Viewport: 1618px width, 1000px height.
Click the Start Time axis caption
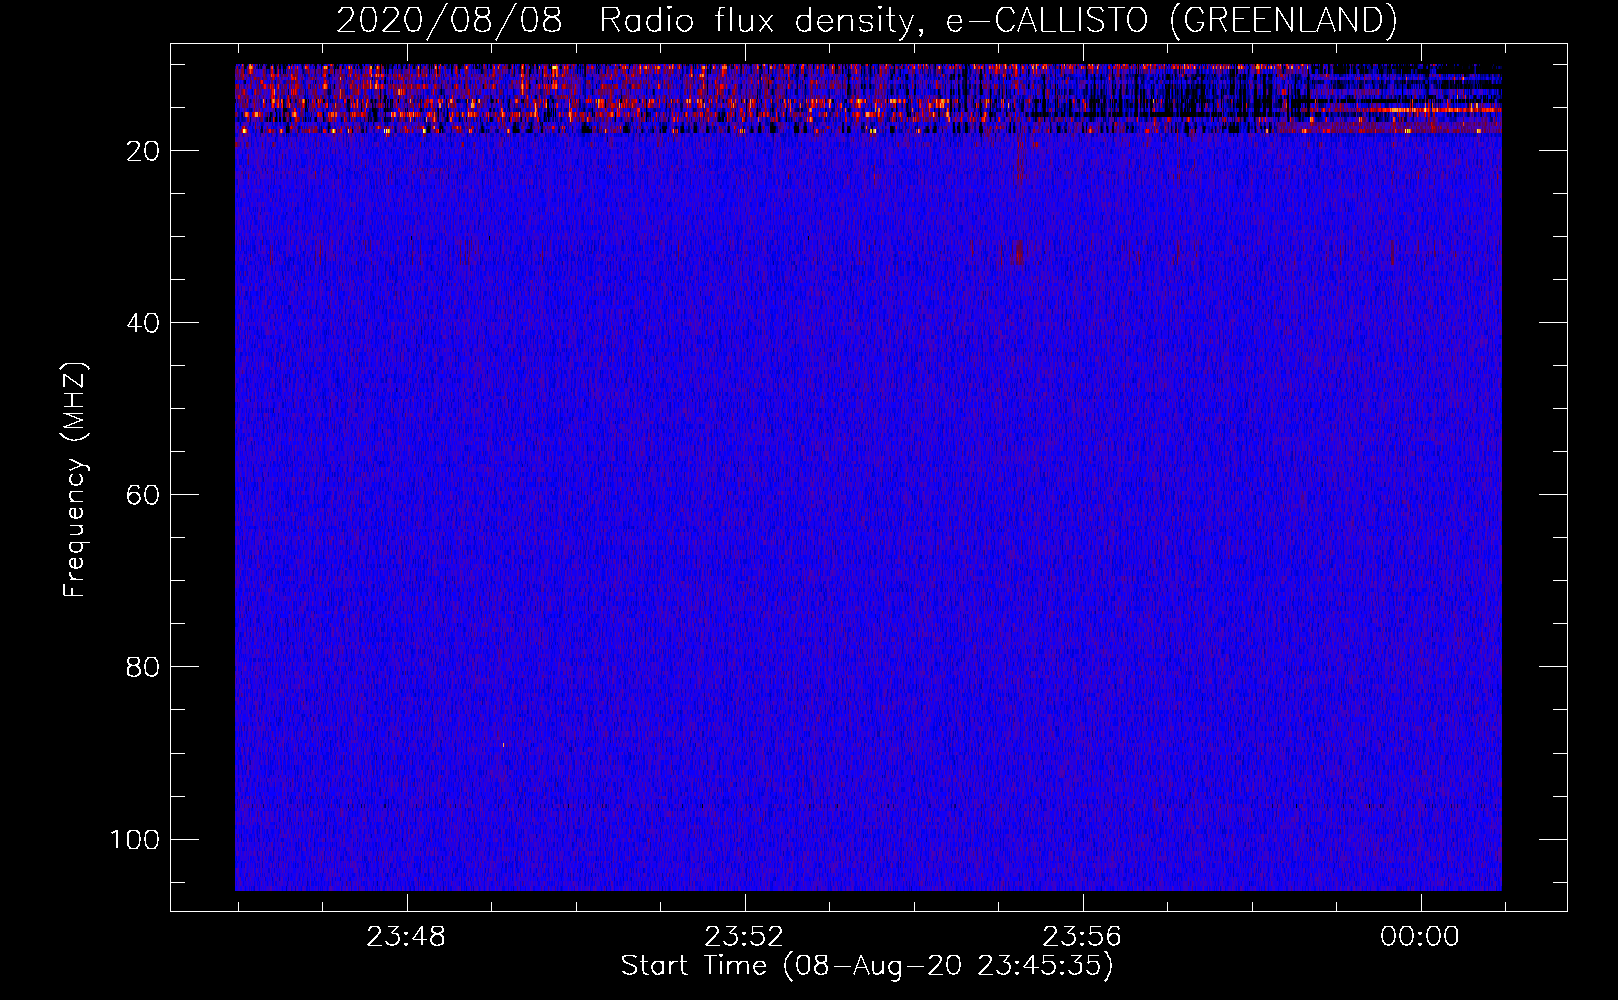[x=867, y=966]
